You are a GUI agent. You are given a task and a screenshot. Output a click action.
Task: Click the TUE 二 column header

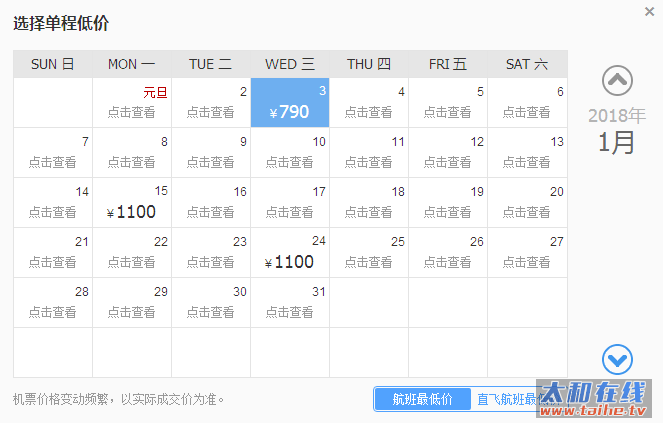pos(211,64)
